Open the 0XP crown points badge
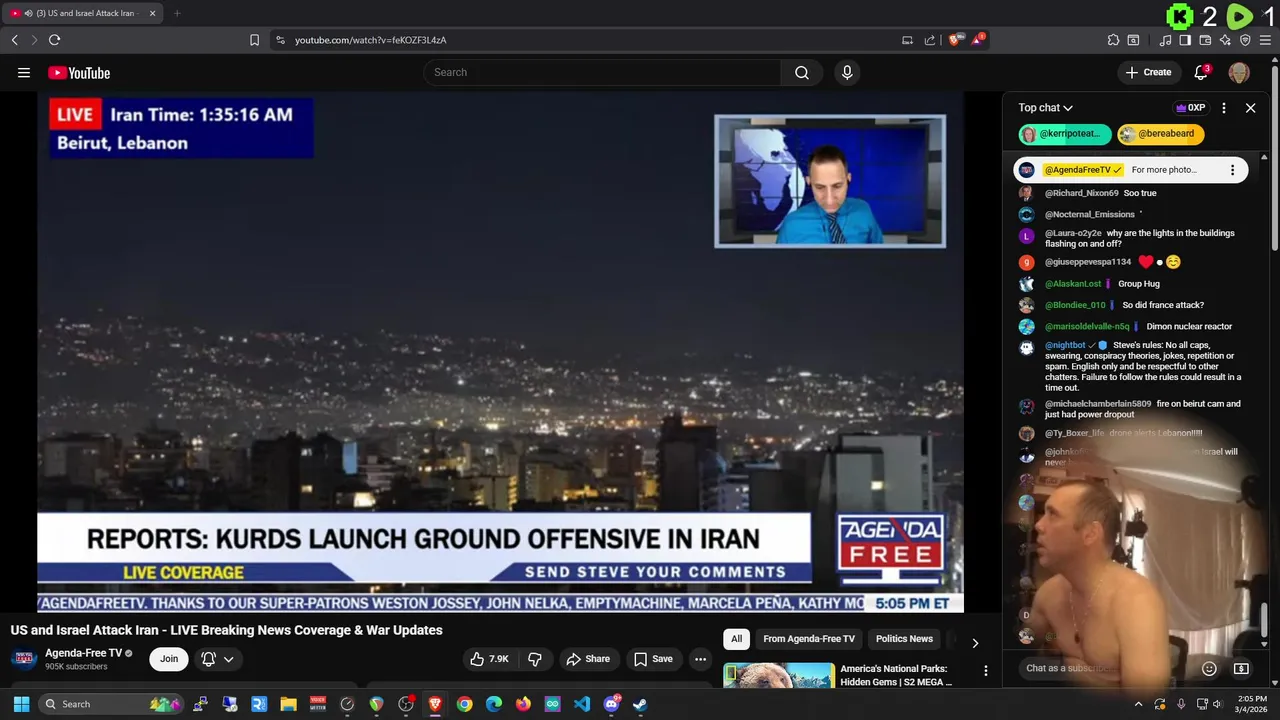1280x720 pixels. pos(1190,108)
